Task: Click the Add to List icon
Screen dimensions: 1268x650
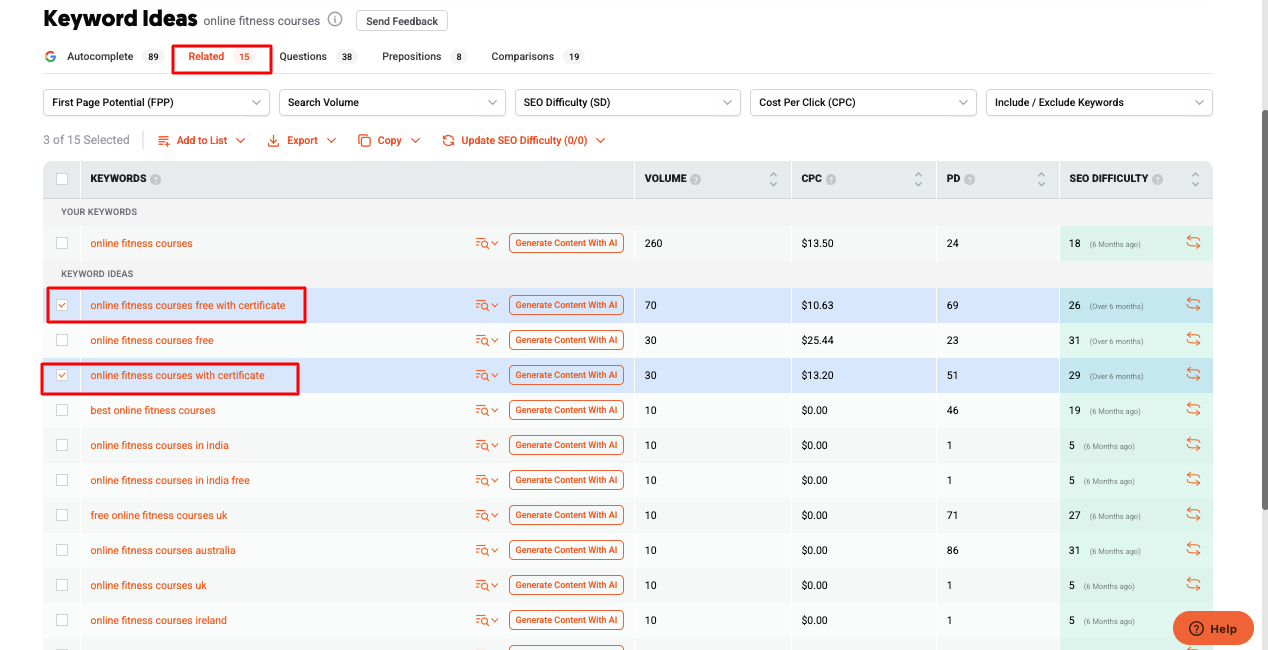Action: 164,141
